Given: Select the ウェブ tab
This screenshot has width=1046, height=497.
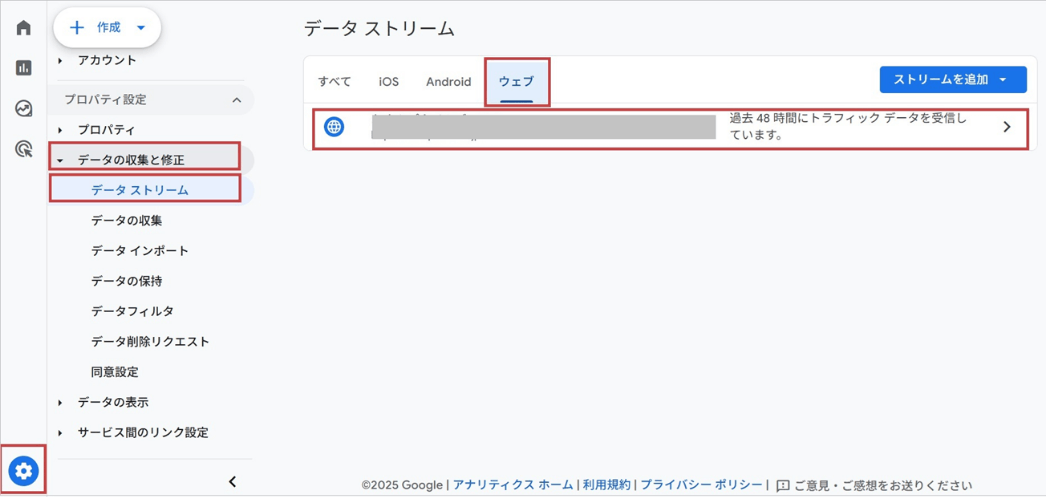Looking at the screenshot, I should [x=517, y=82].
